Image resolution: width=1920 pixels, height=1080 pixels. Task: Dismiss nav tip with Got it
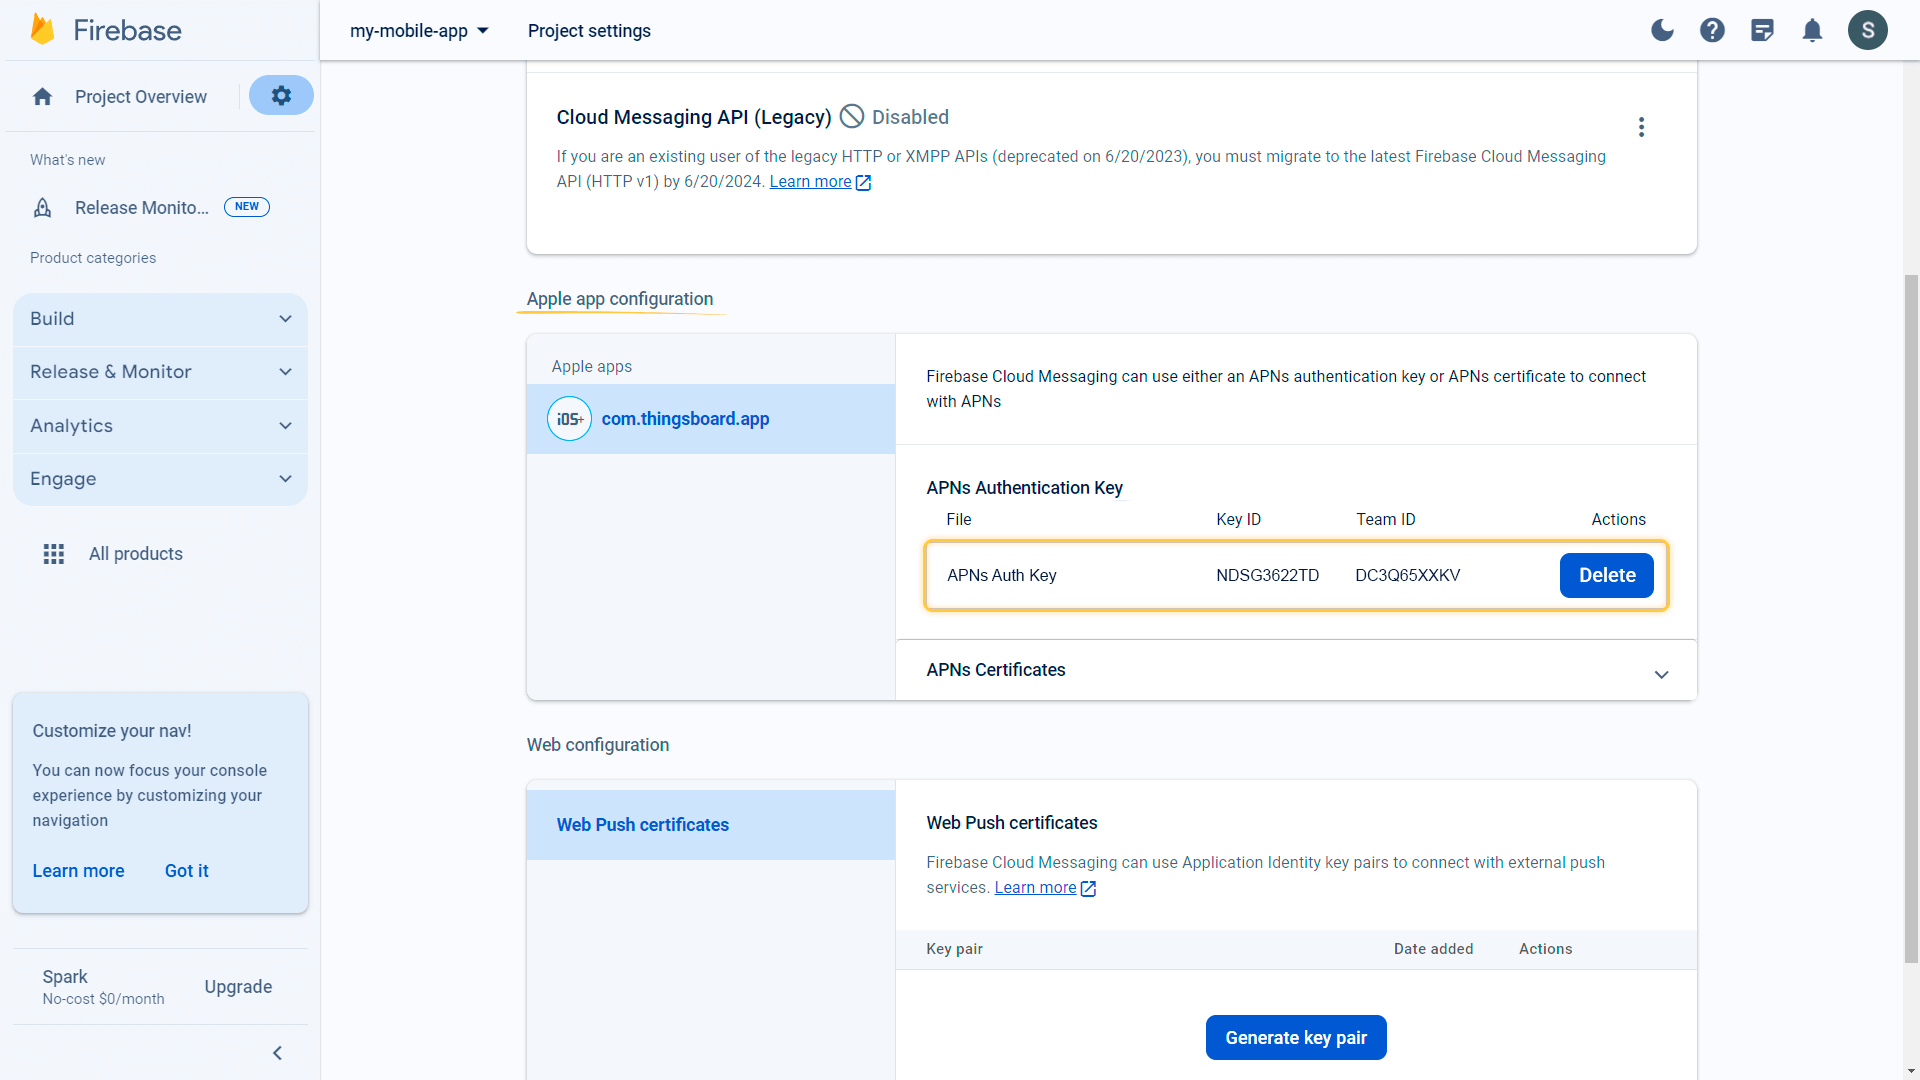point(186,871)
